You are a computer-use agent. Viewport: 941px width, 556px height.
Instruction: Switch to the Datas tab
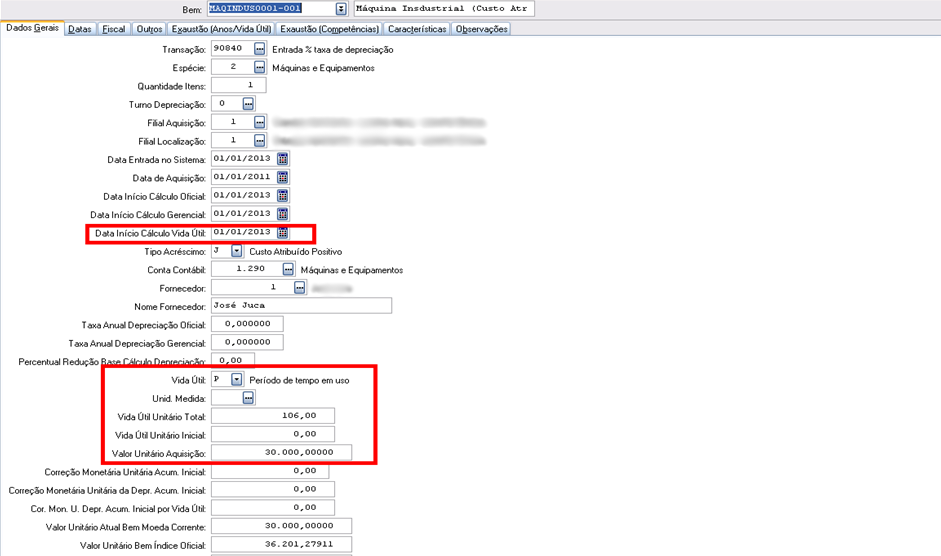point(80,29)
